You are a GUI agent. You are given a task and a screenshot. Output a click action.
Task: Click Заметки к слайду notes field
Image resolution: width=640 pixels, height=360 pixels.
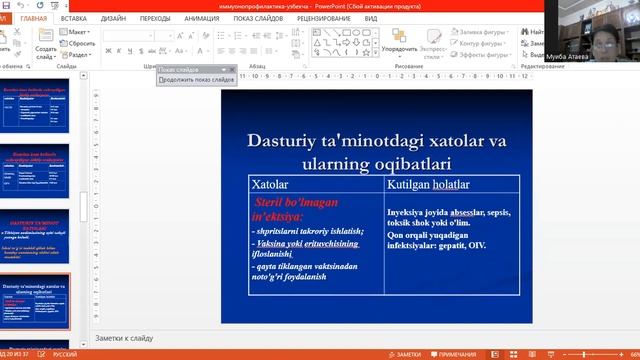pos(124,338)
